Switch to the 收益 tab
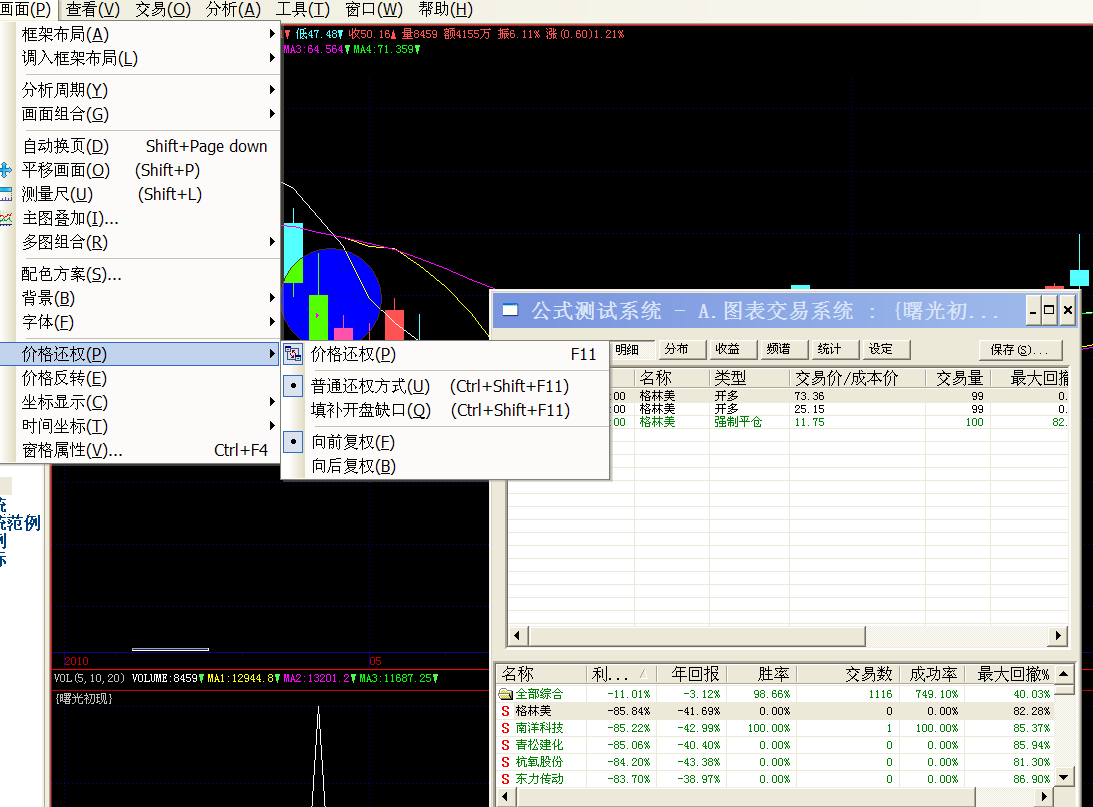Image resolution: width=1093 pixels, height=807 pixels. (x=727, y=349)
